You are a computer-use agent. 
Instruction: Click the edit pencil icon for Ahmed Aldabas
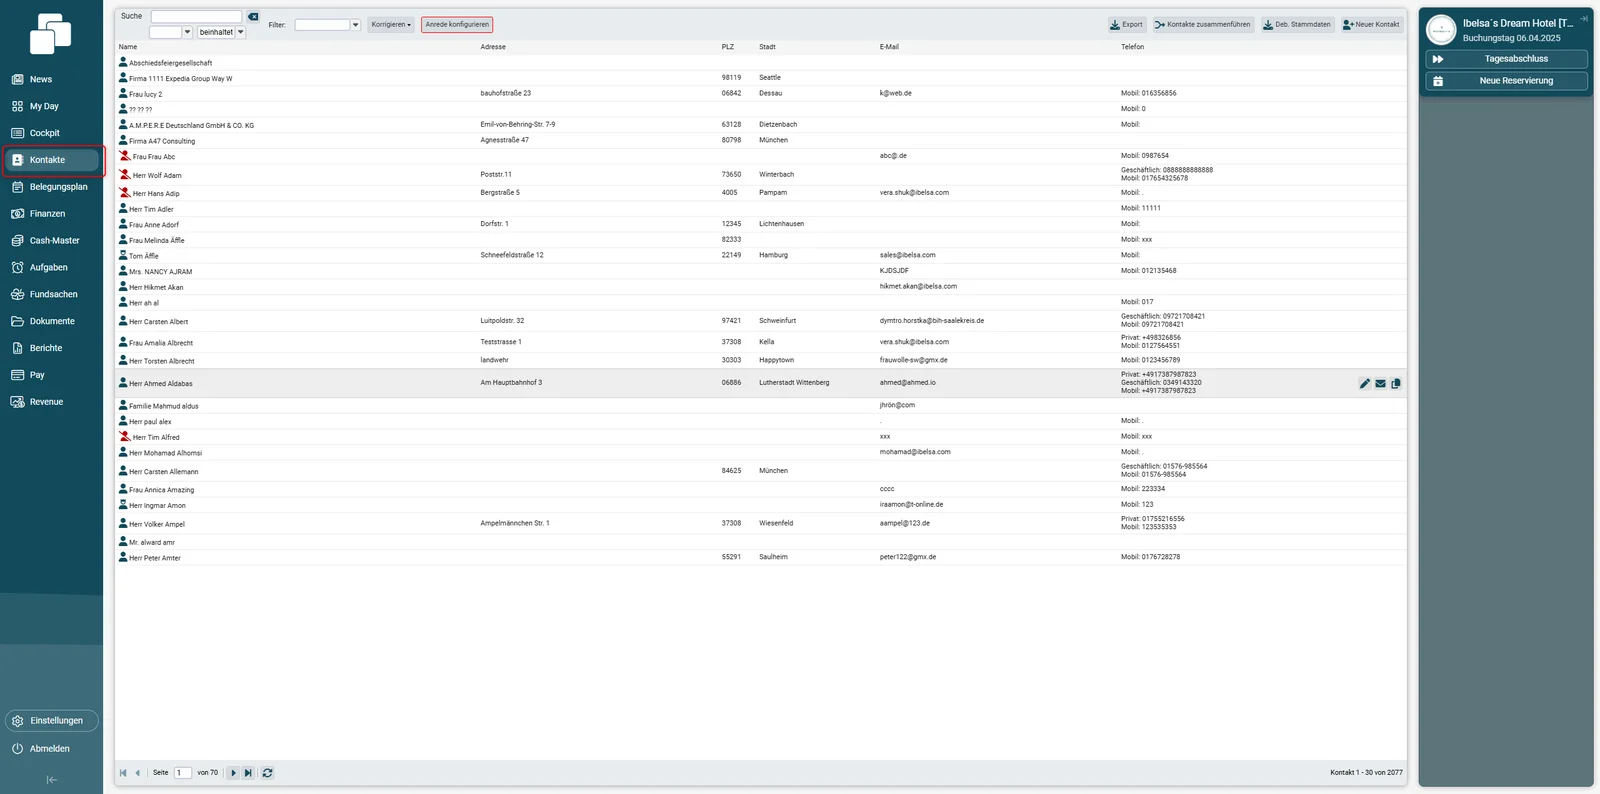tap(1365, 384)
